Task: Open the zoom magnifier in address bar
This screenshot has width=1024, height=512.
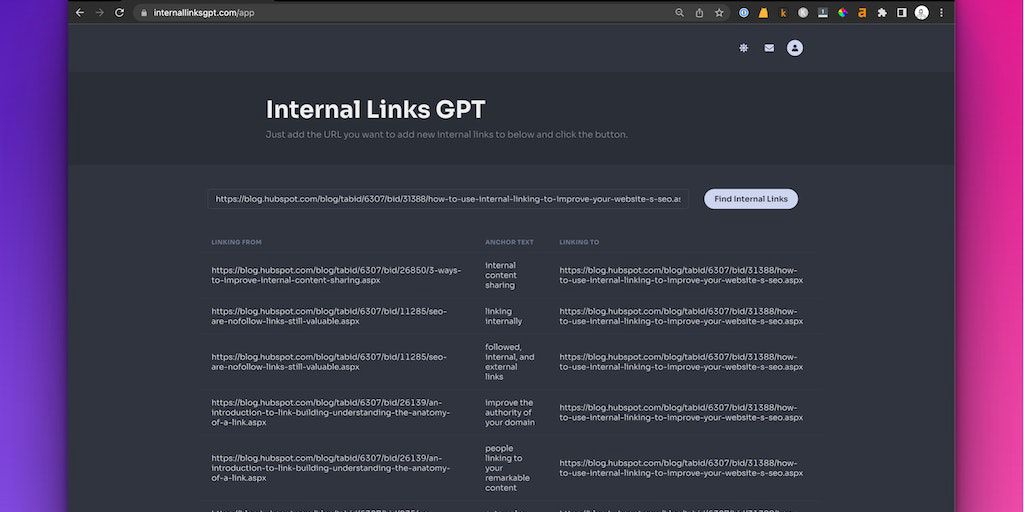Action: [x=679, y=12]
